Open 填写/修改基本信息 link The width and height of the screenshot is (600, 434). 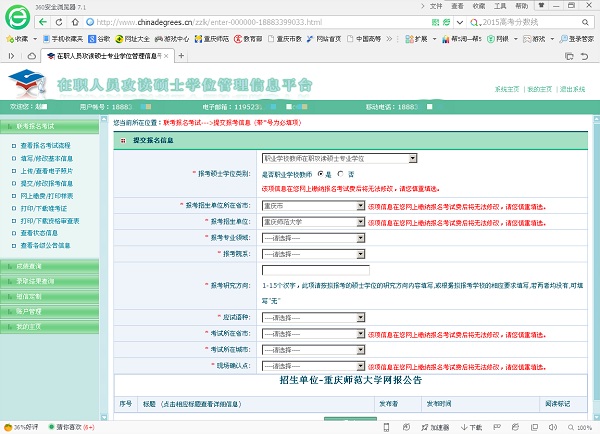point(47,158)
